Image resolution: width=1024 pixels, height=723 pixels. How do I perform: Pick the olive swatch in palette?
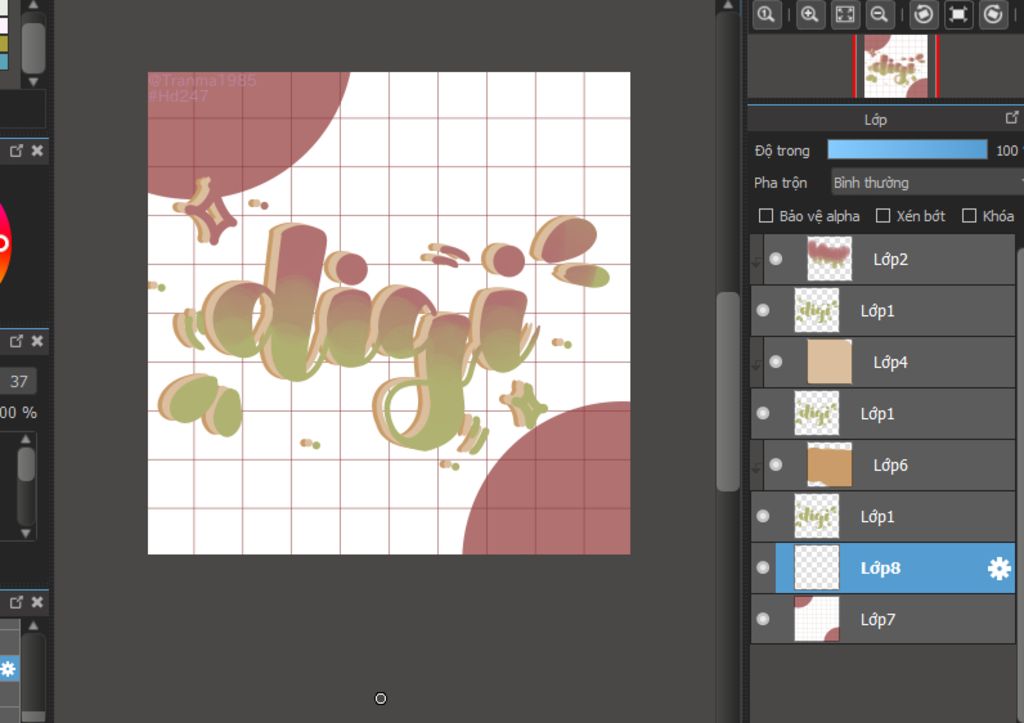click(4, 44)
